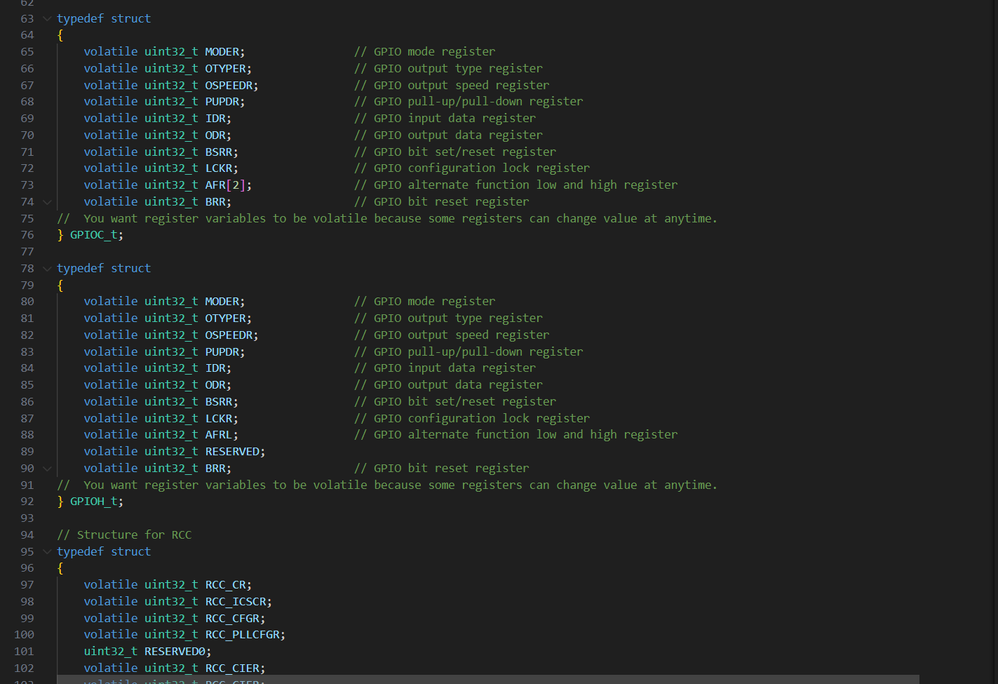Click the horizontal scrollbar at the editor bottom
Viewport: 998px width, 684px height.
(x=488, y=680)
